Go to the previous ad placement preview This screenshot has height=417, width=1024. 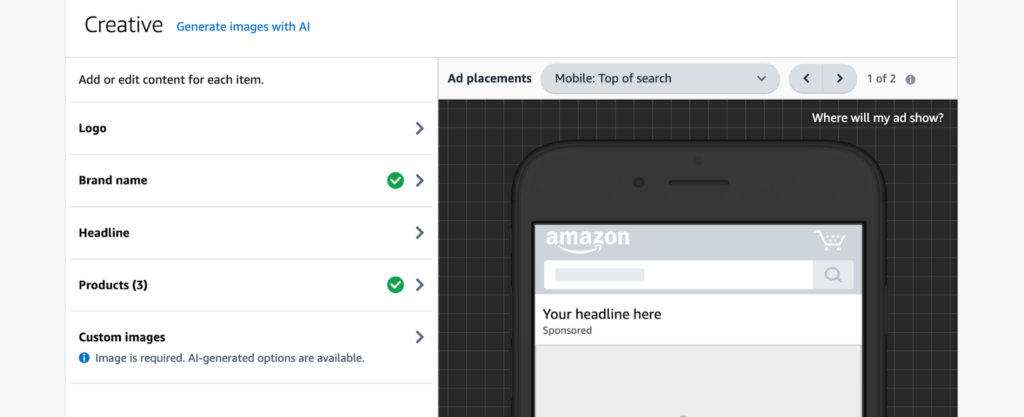807,78
